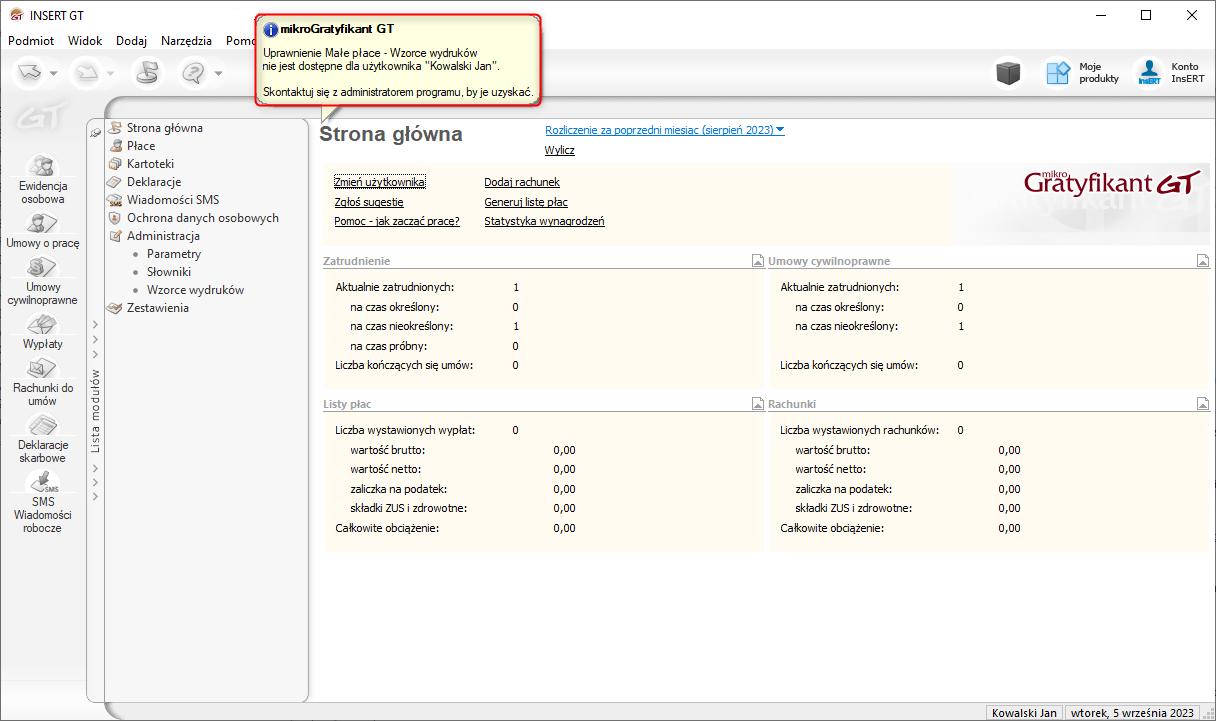
Task: Click the Liczba wystawionych wypłat label
Action: [405, 430]
